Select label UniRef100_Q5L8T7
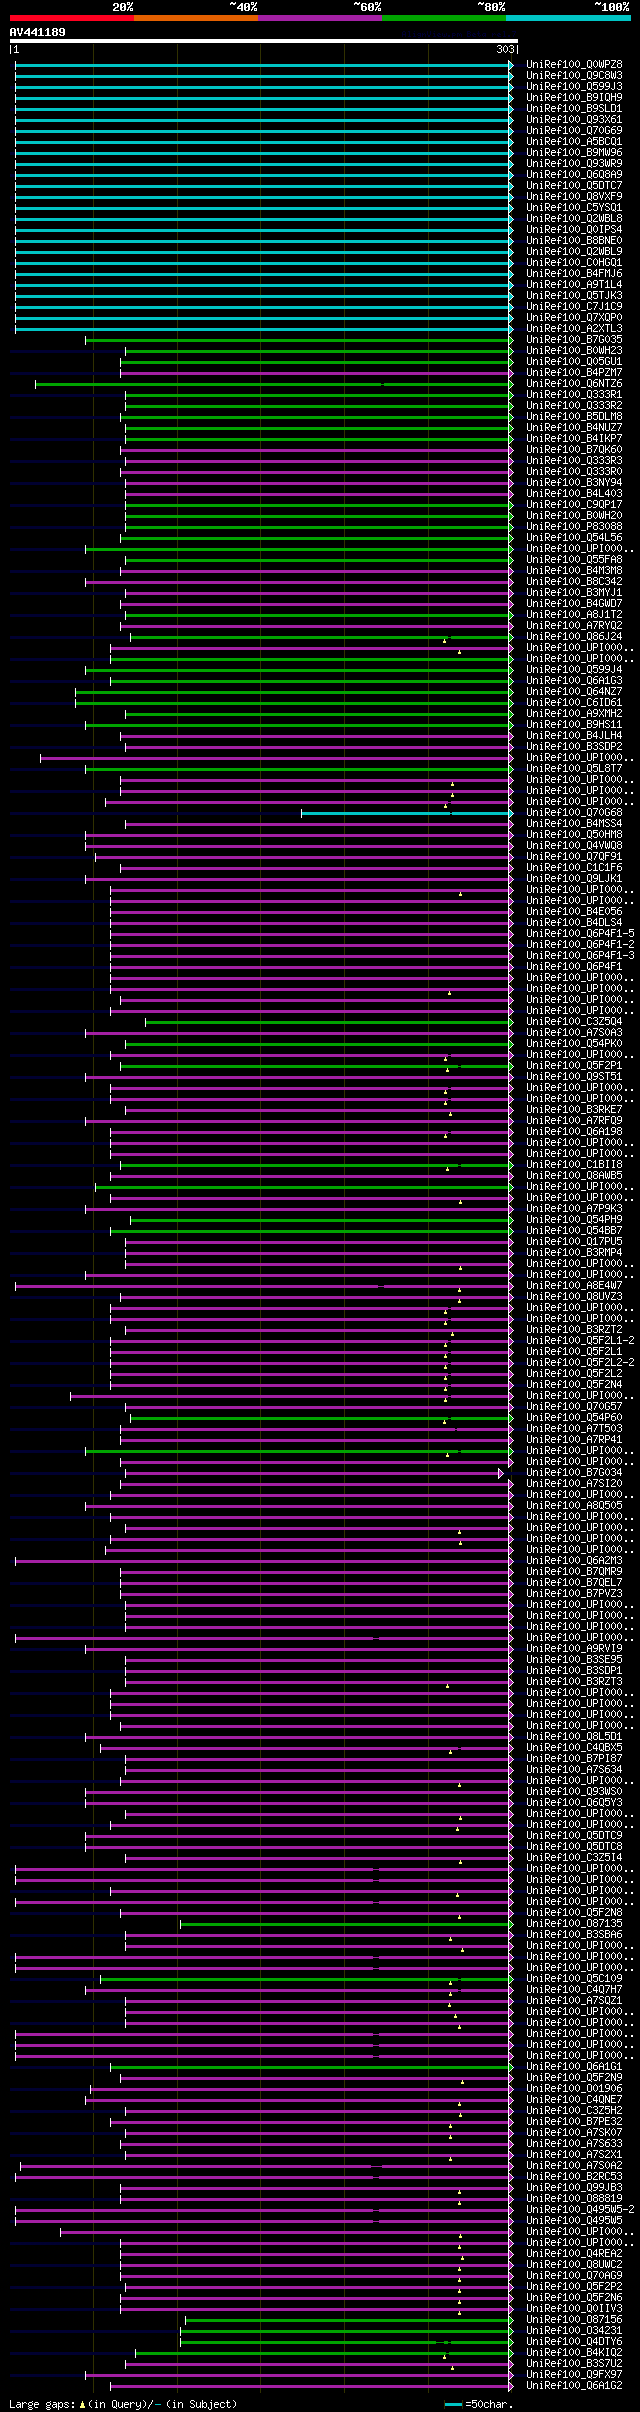This screenshot has width=640, height=2412. pos(574,768)
